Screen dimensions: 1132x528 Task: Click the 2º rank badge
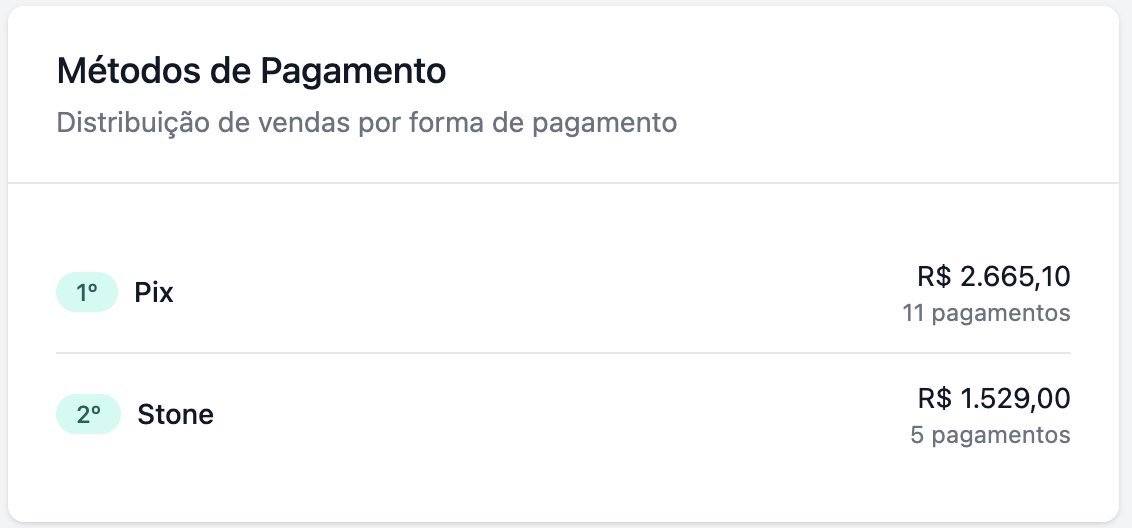tap(88, 414)
